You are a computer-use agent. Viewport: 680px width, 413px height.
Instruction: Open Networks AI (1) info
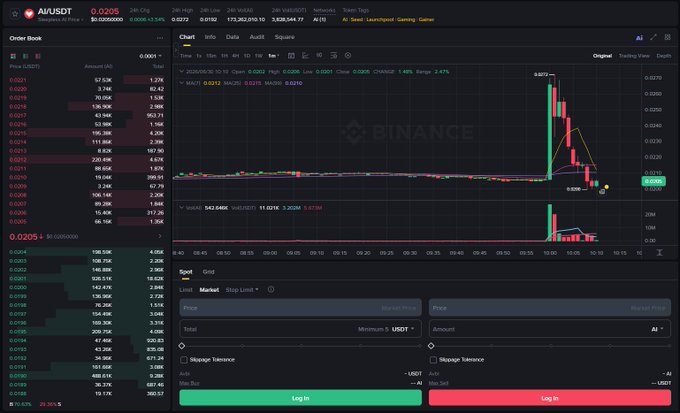click(x=320, y=20)
